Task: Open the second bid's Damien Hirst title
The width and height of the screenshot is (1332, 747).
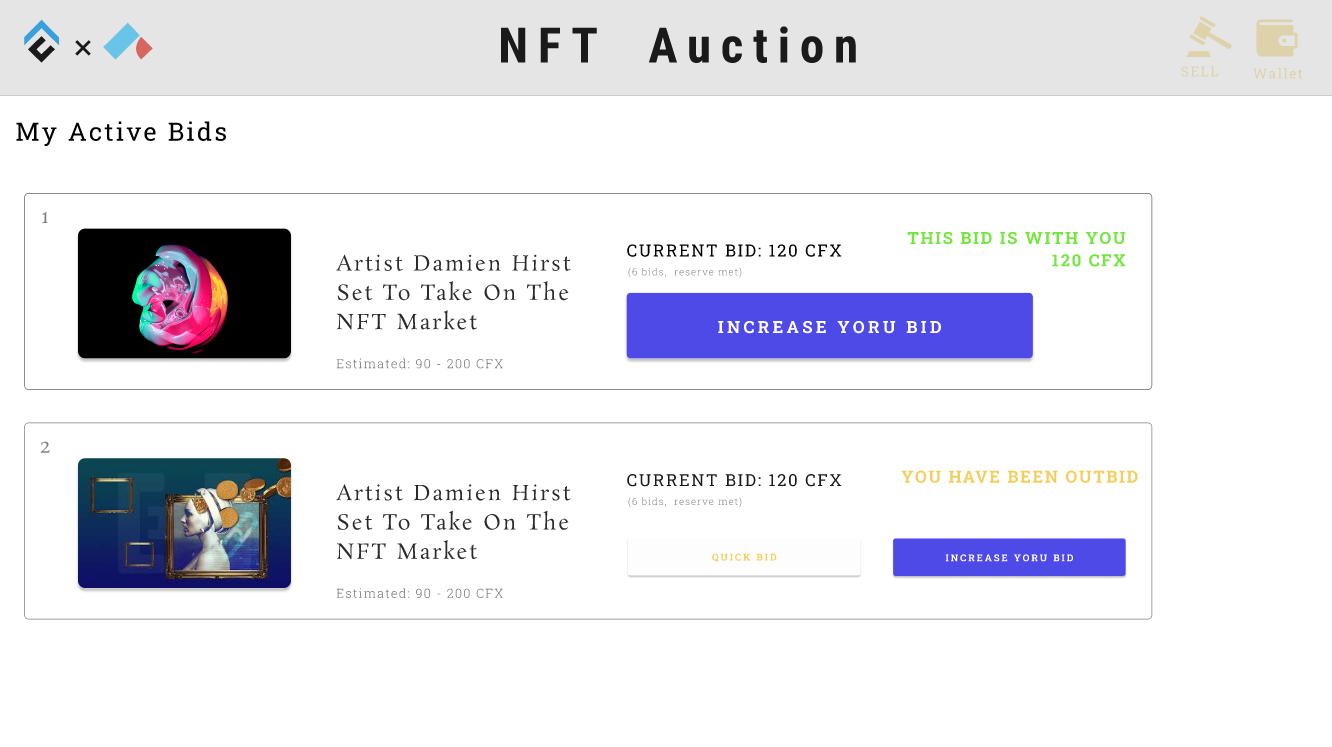Action: point(454,522)
